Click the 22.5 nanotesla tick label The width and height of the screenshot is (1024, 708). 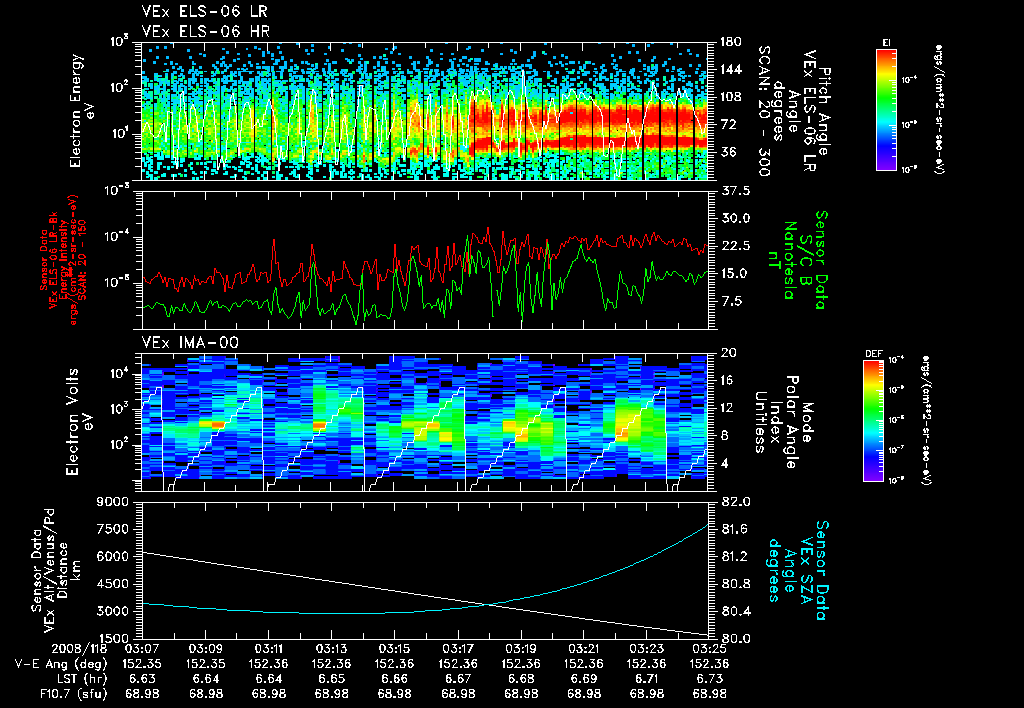click(x=735, y=246)
